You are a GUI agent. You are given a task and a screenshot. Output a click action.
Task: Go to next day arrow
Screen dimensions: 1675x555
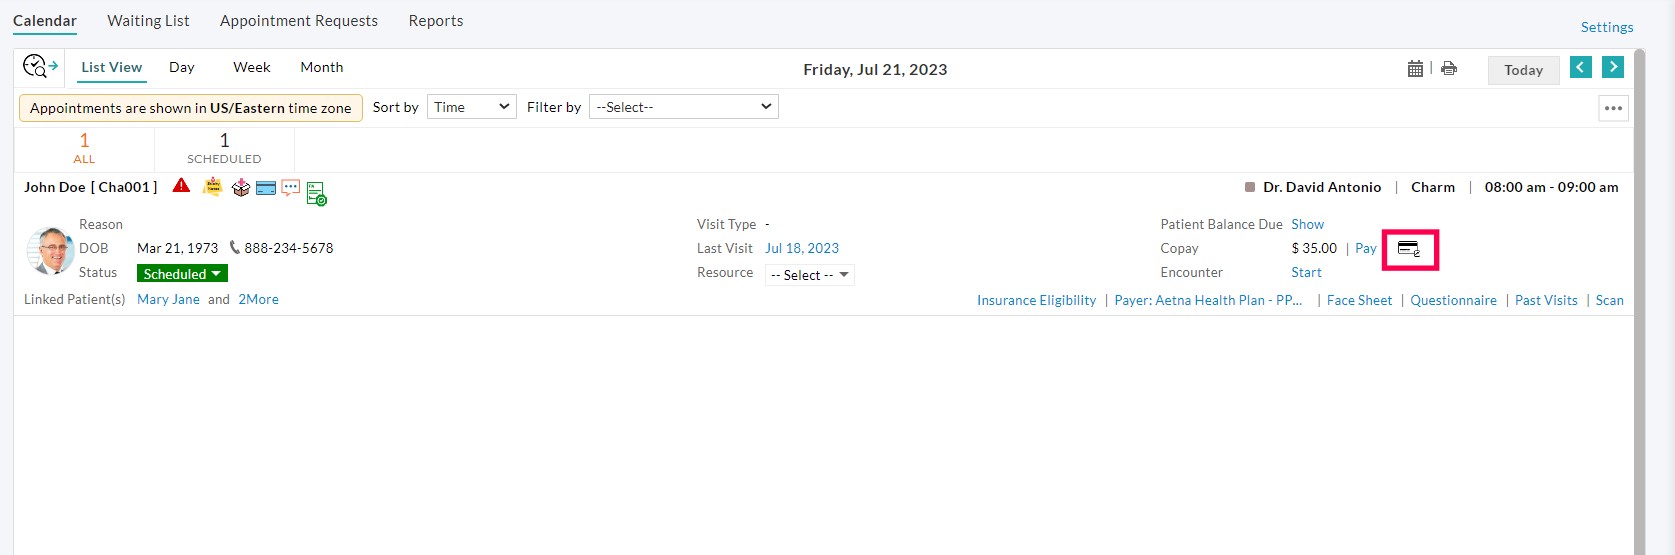coord(1613,67)
